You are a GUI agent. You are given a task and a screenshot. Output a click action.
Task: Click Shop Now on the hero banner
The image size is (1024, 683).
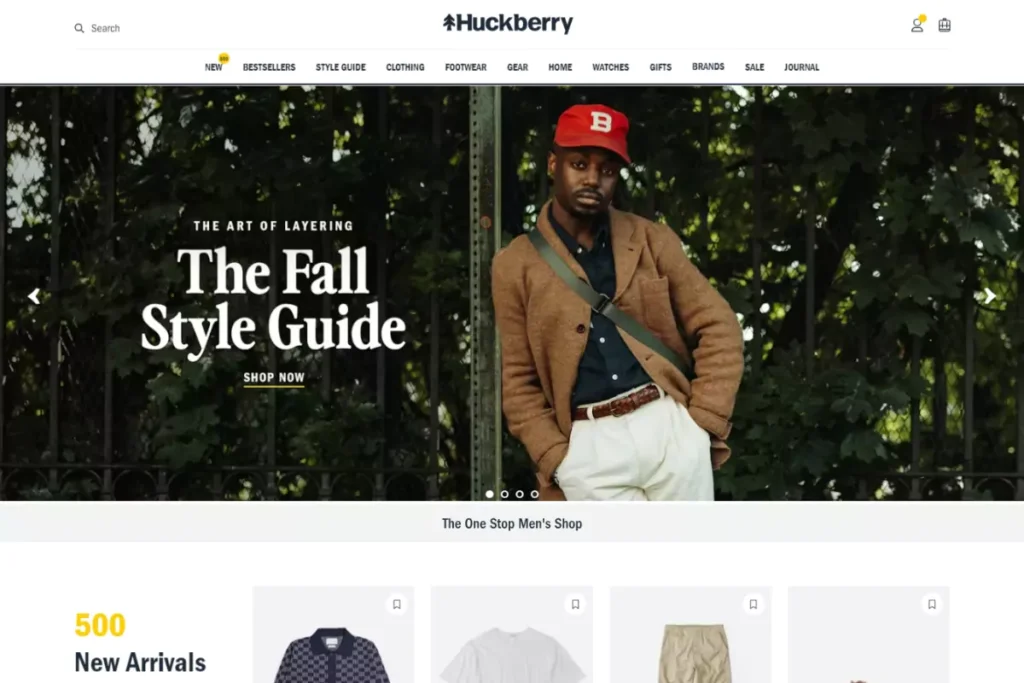coord(274,378)
